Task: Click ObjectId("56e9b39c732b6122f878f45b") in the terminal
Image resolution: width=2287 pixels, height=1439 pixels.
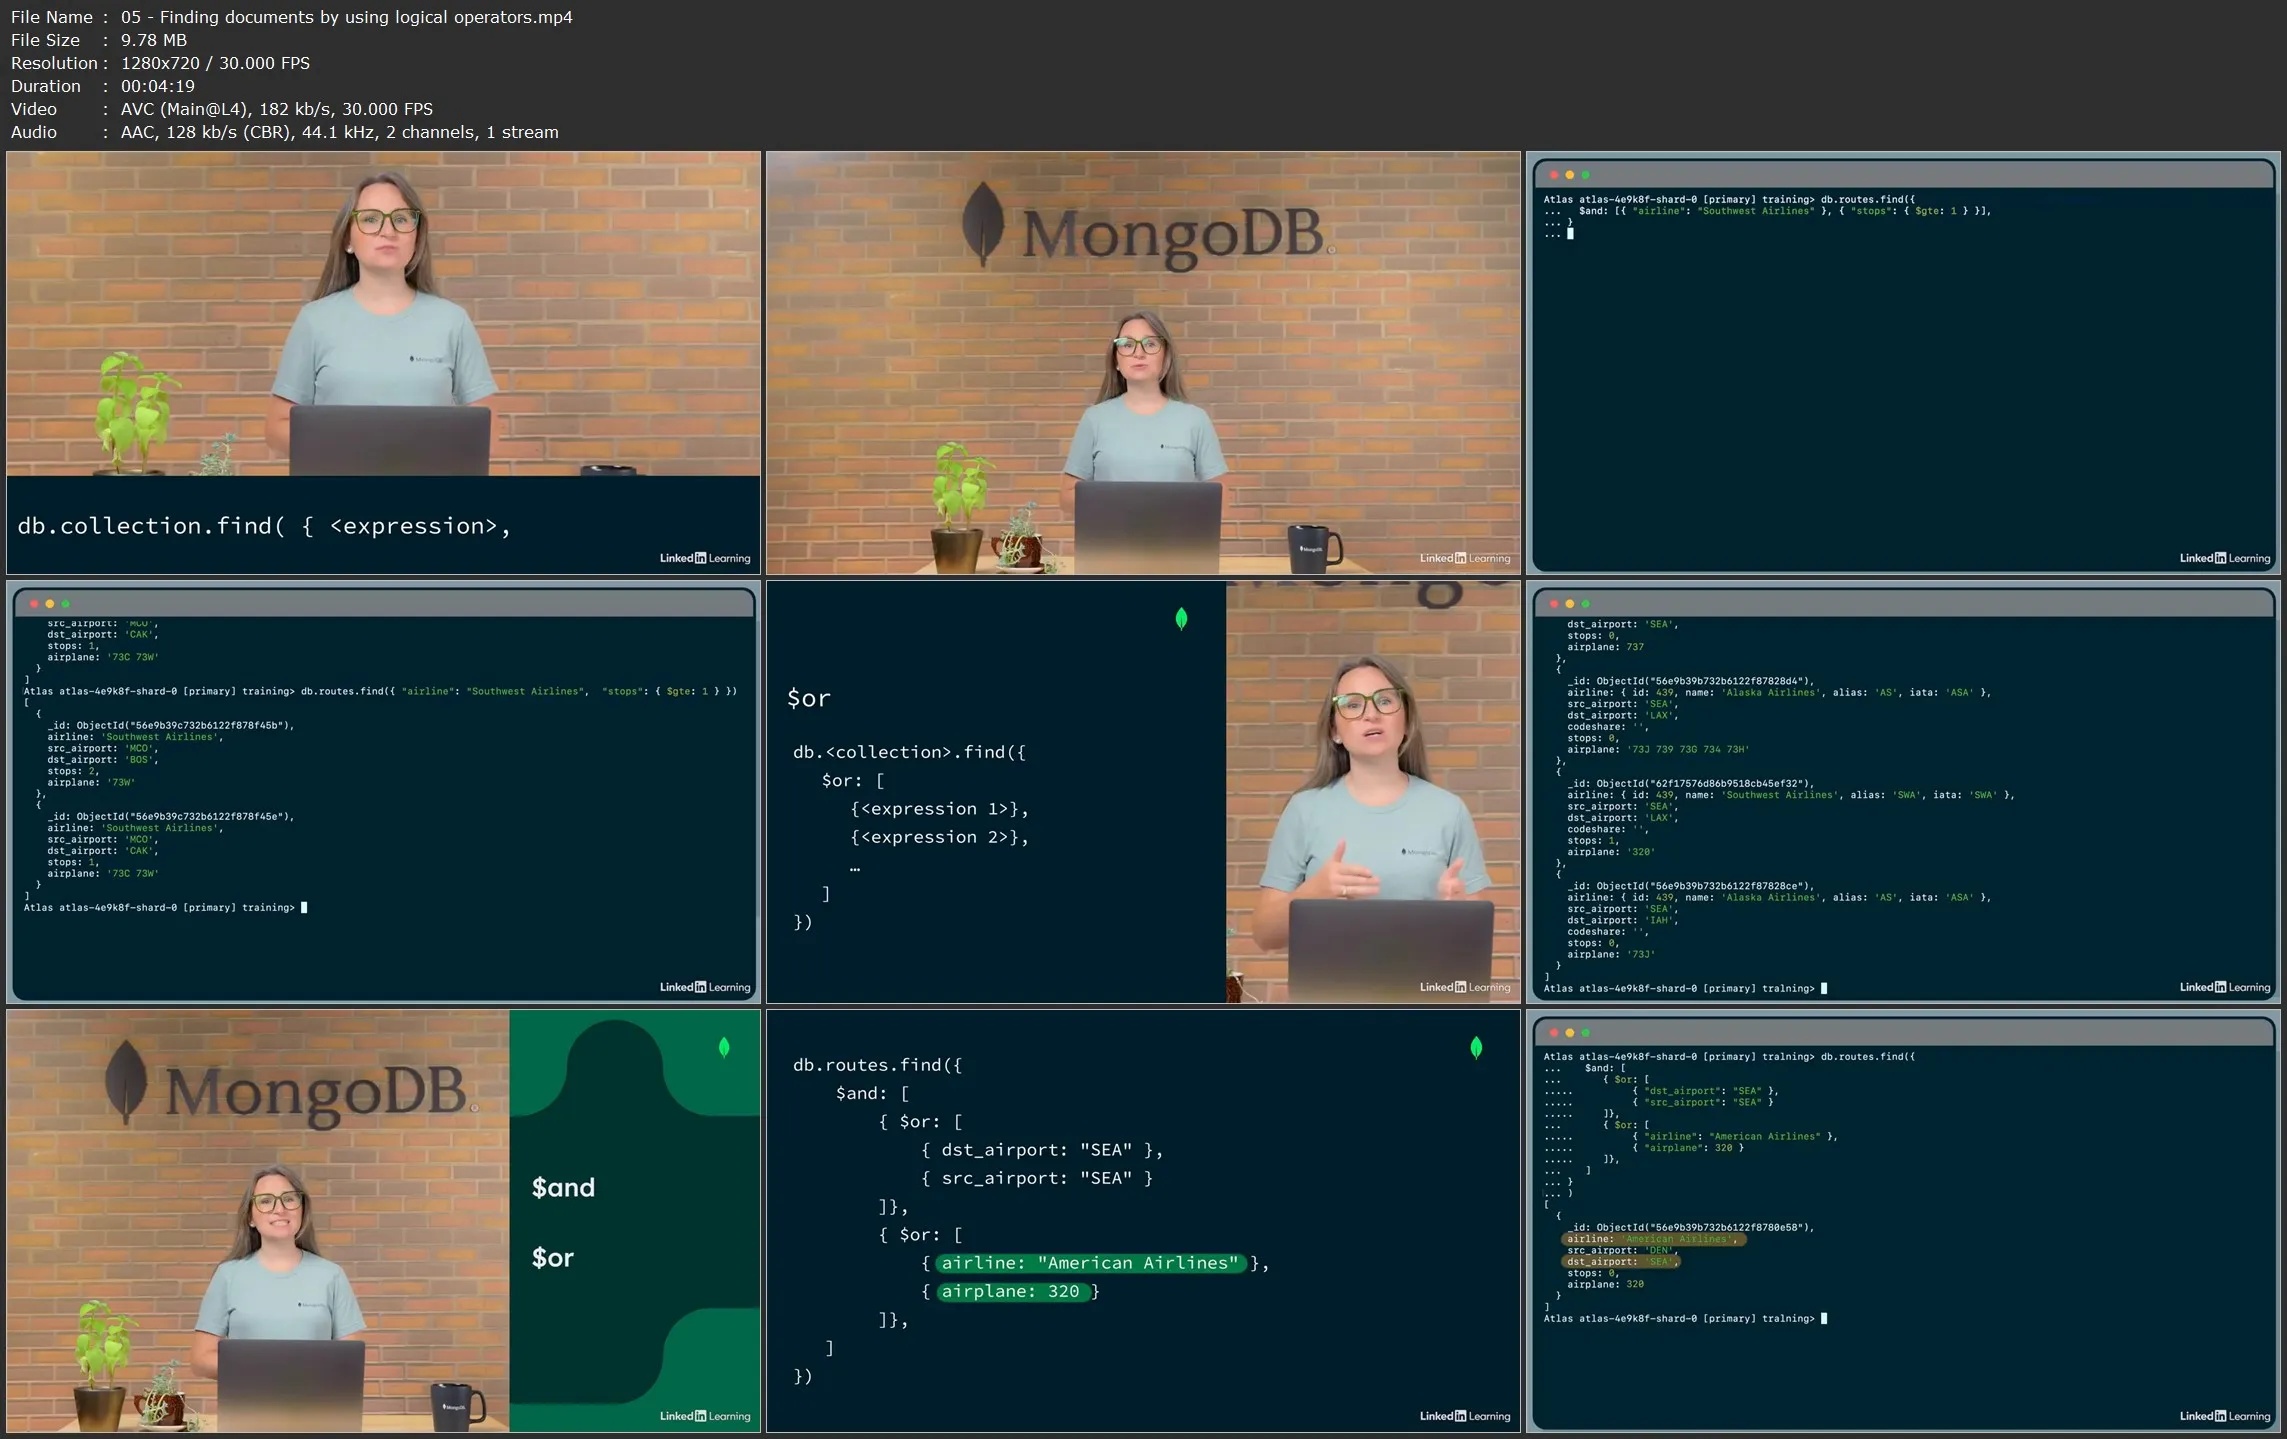Action: point(185,725)
